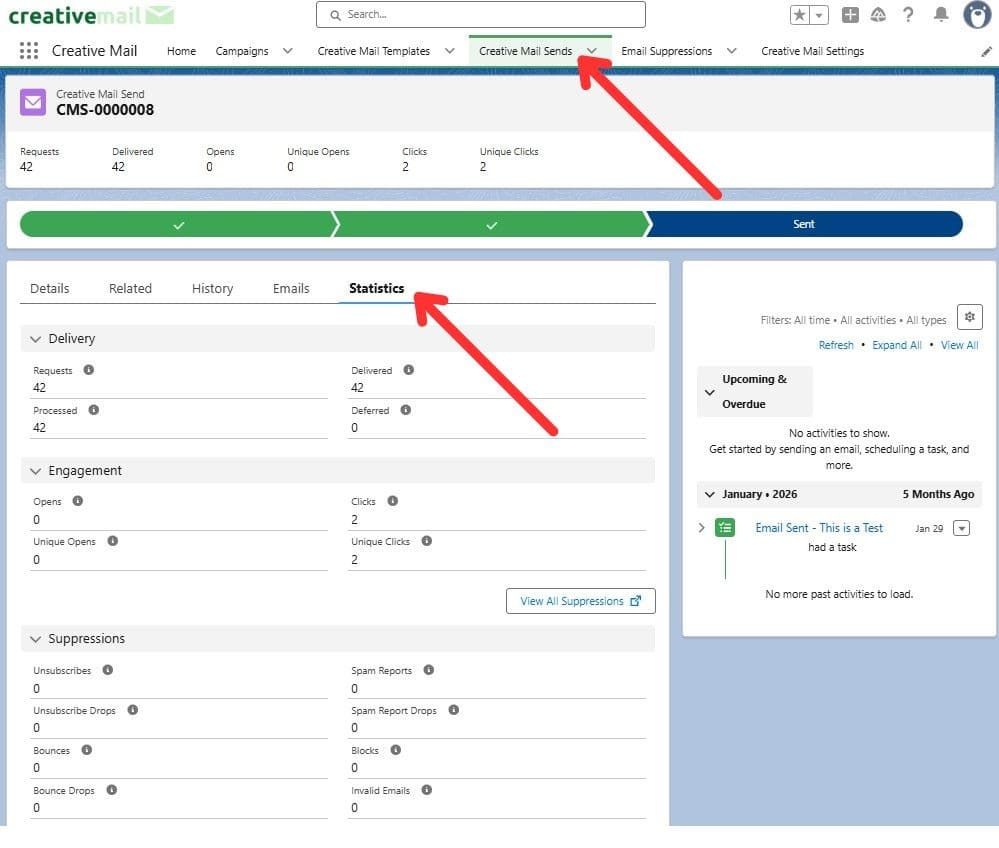The width and height of the screenshot is (999, 848).
Task: Show info for Opens field
Action: [x=78, y=501]
